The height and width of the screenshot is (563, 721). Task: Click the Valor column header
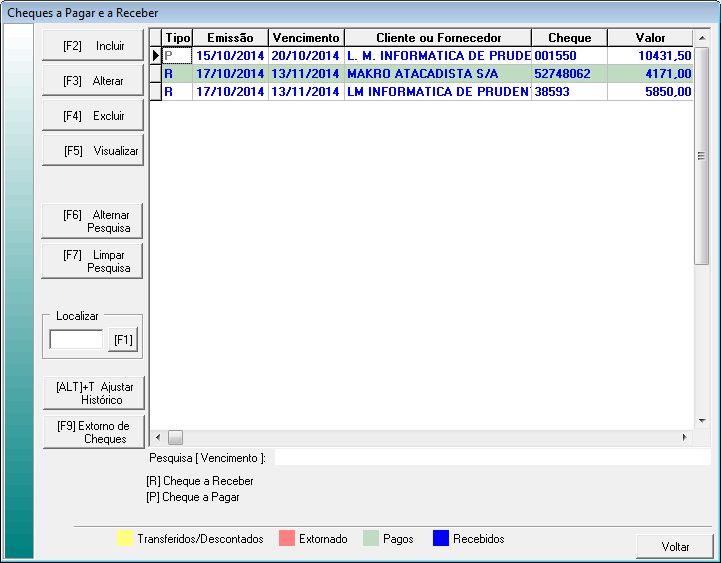point(650,38)
